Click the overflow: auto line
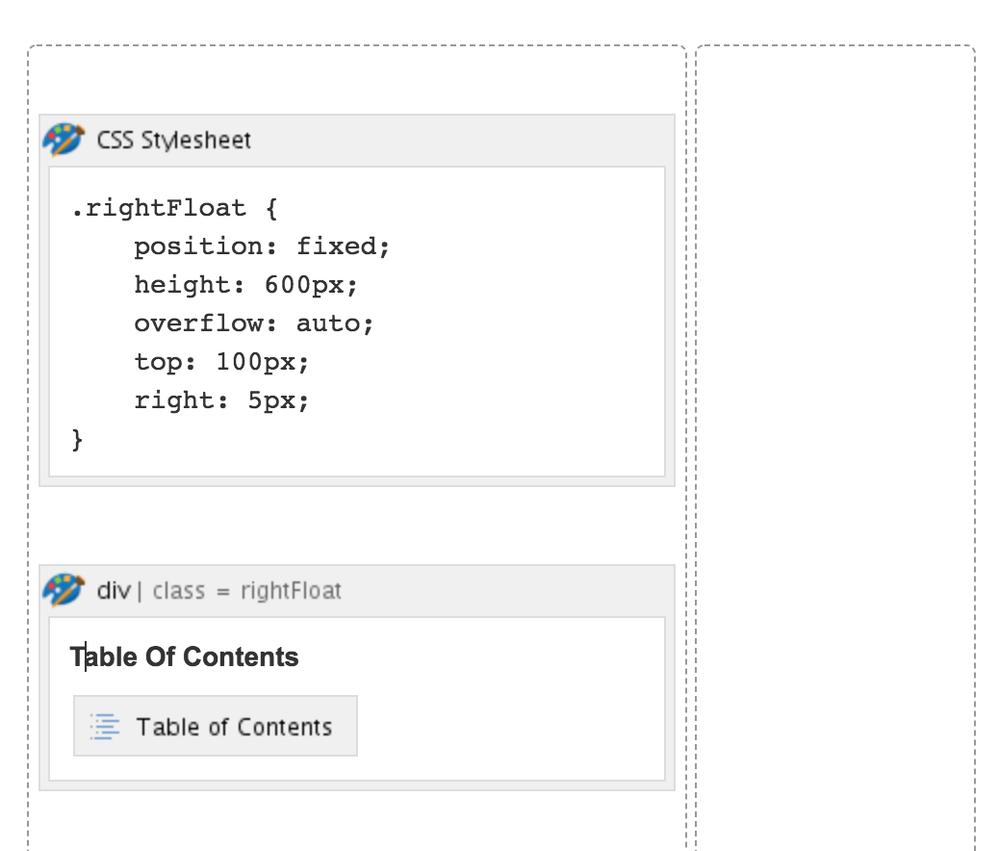Screen dimensions: 999x851 254,324
